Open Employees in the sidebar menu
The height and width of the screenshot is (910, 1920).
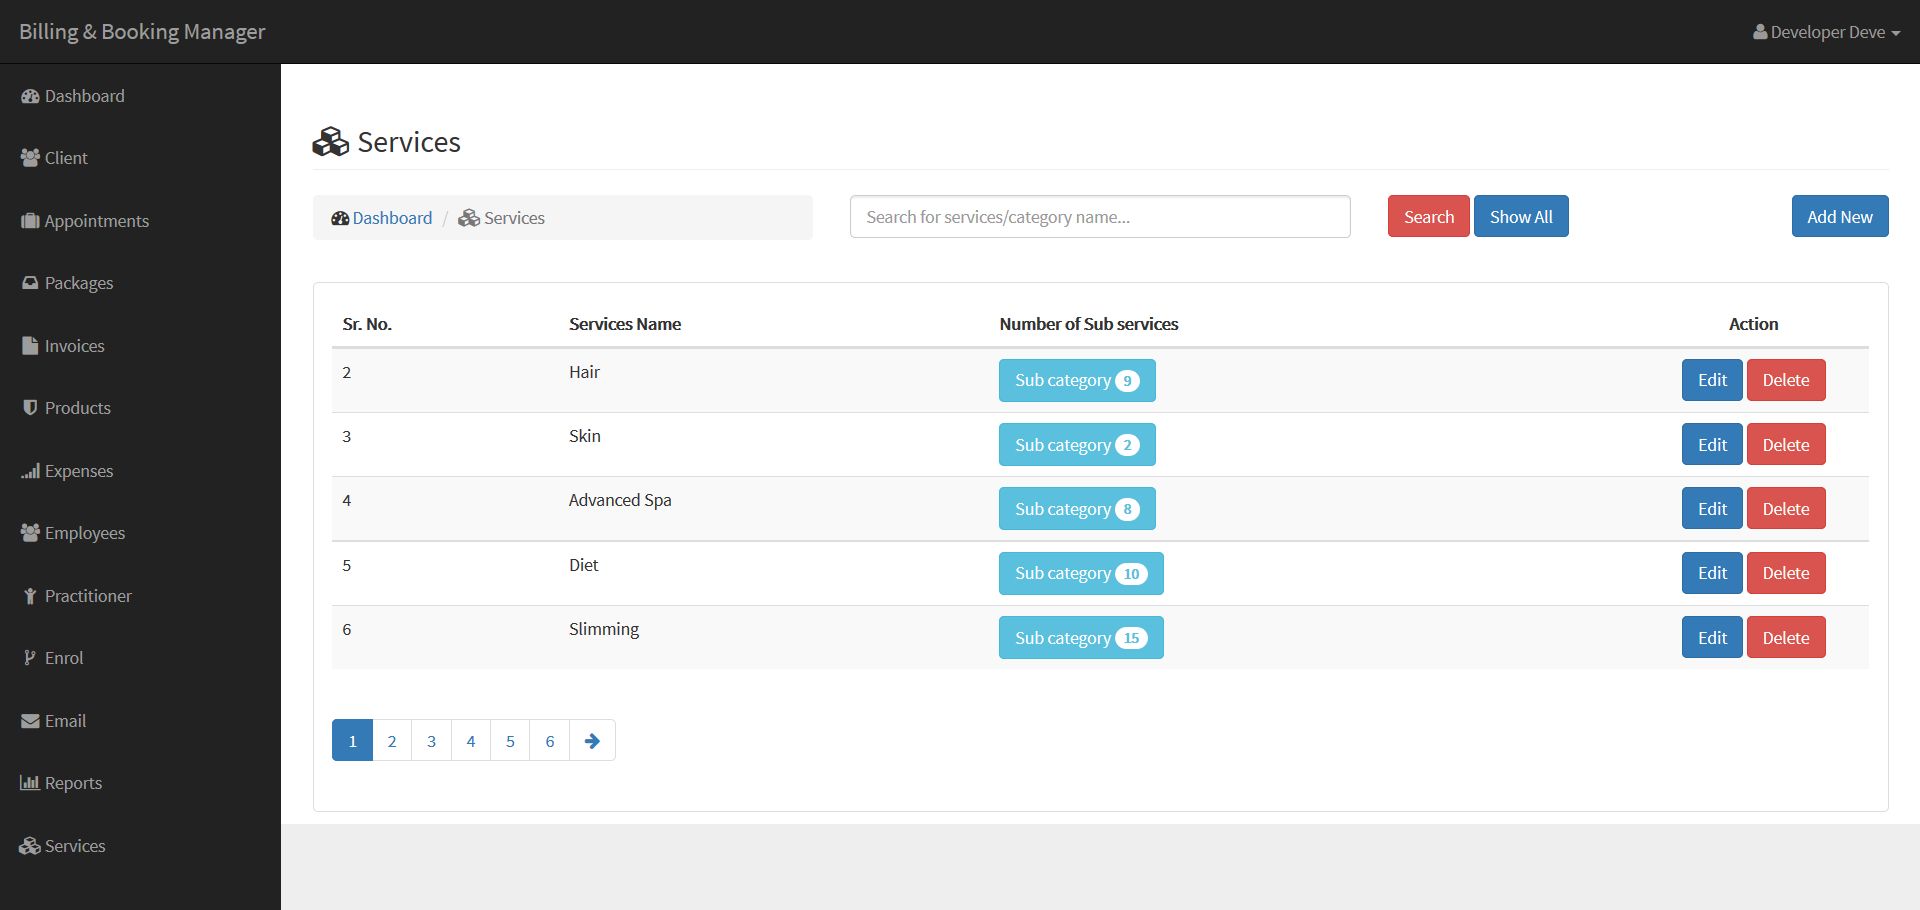[84, 533]
